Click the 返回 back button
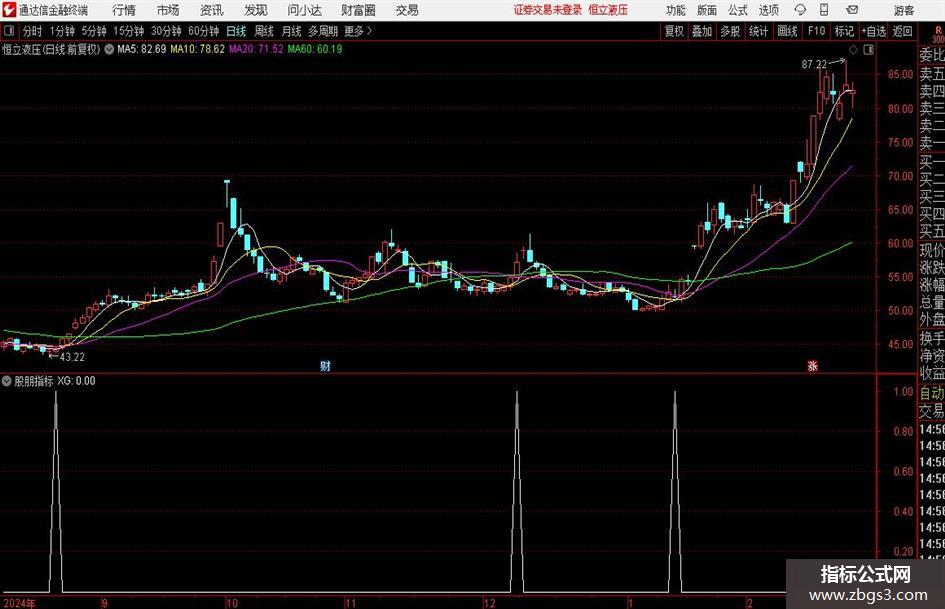The image size is (945, 609). click(902, 31)
